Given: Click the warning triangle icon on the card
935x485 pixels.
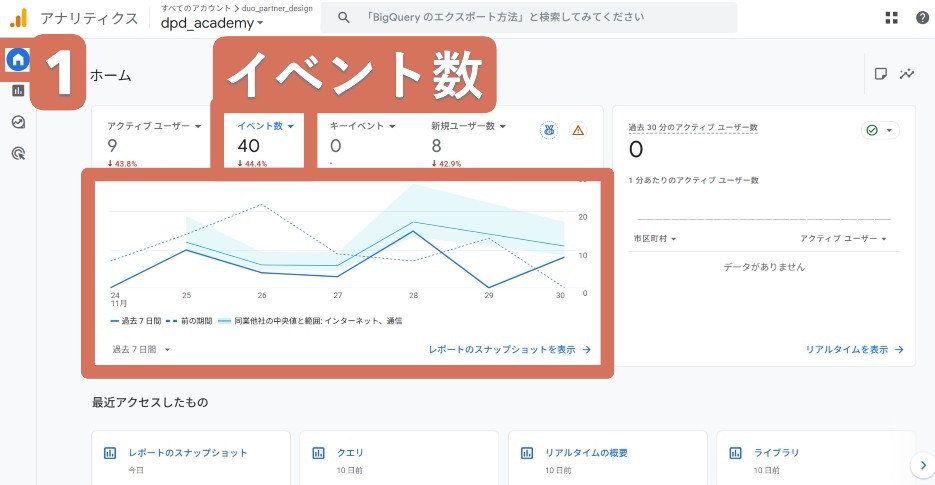Looking at the screenshot, I should click(577, 130).
